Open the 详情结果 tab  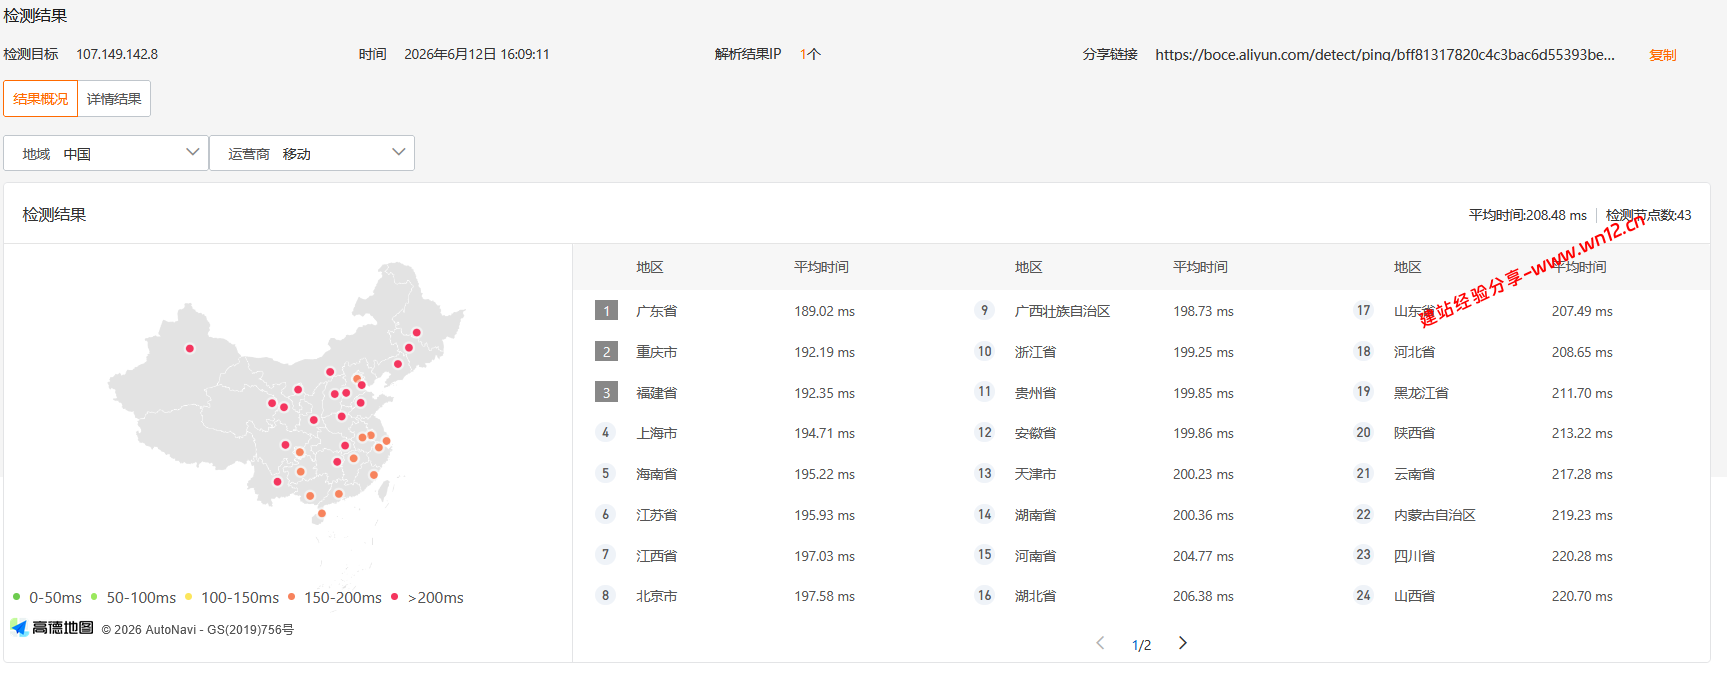114,99
